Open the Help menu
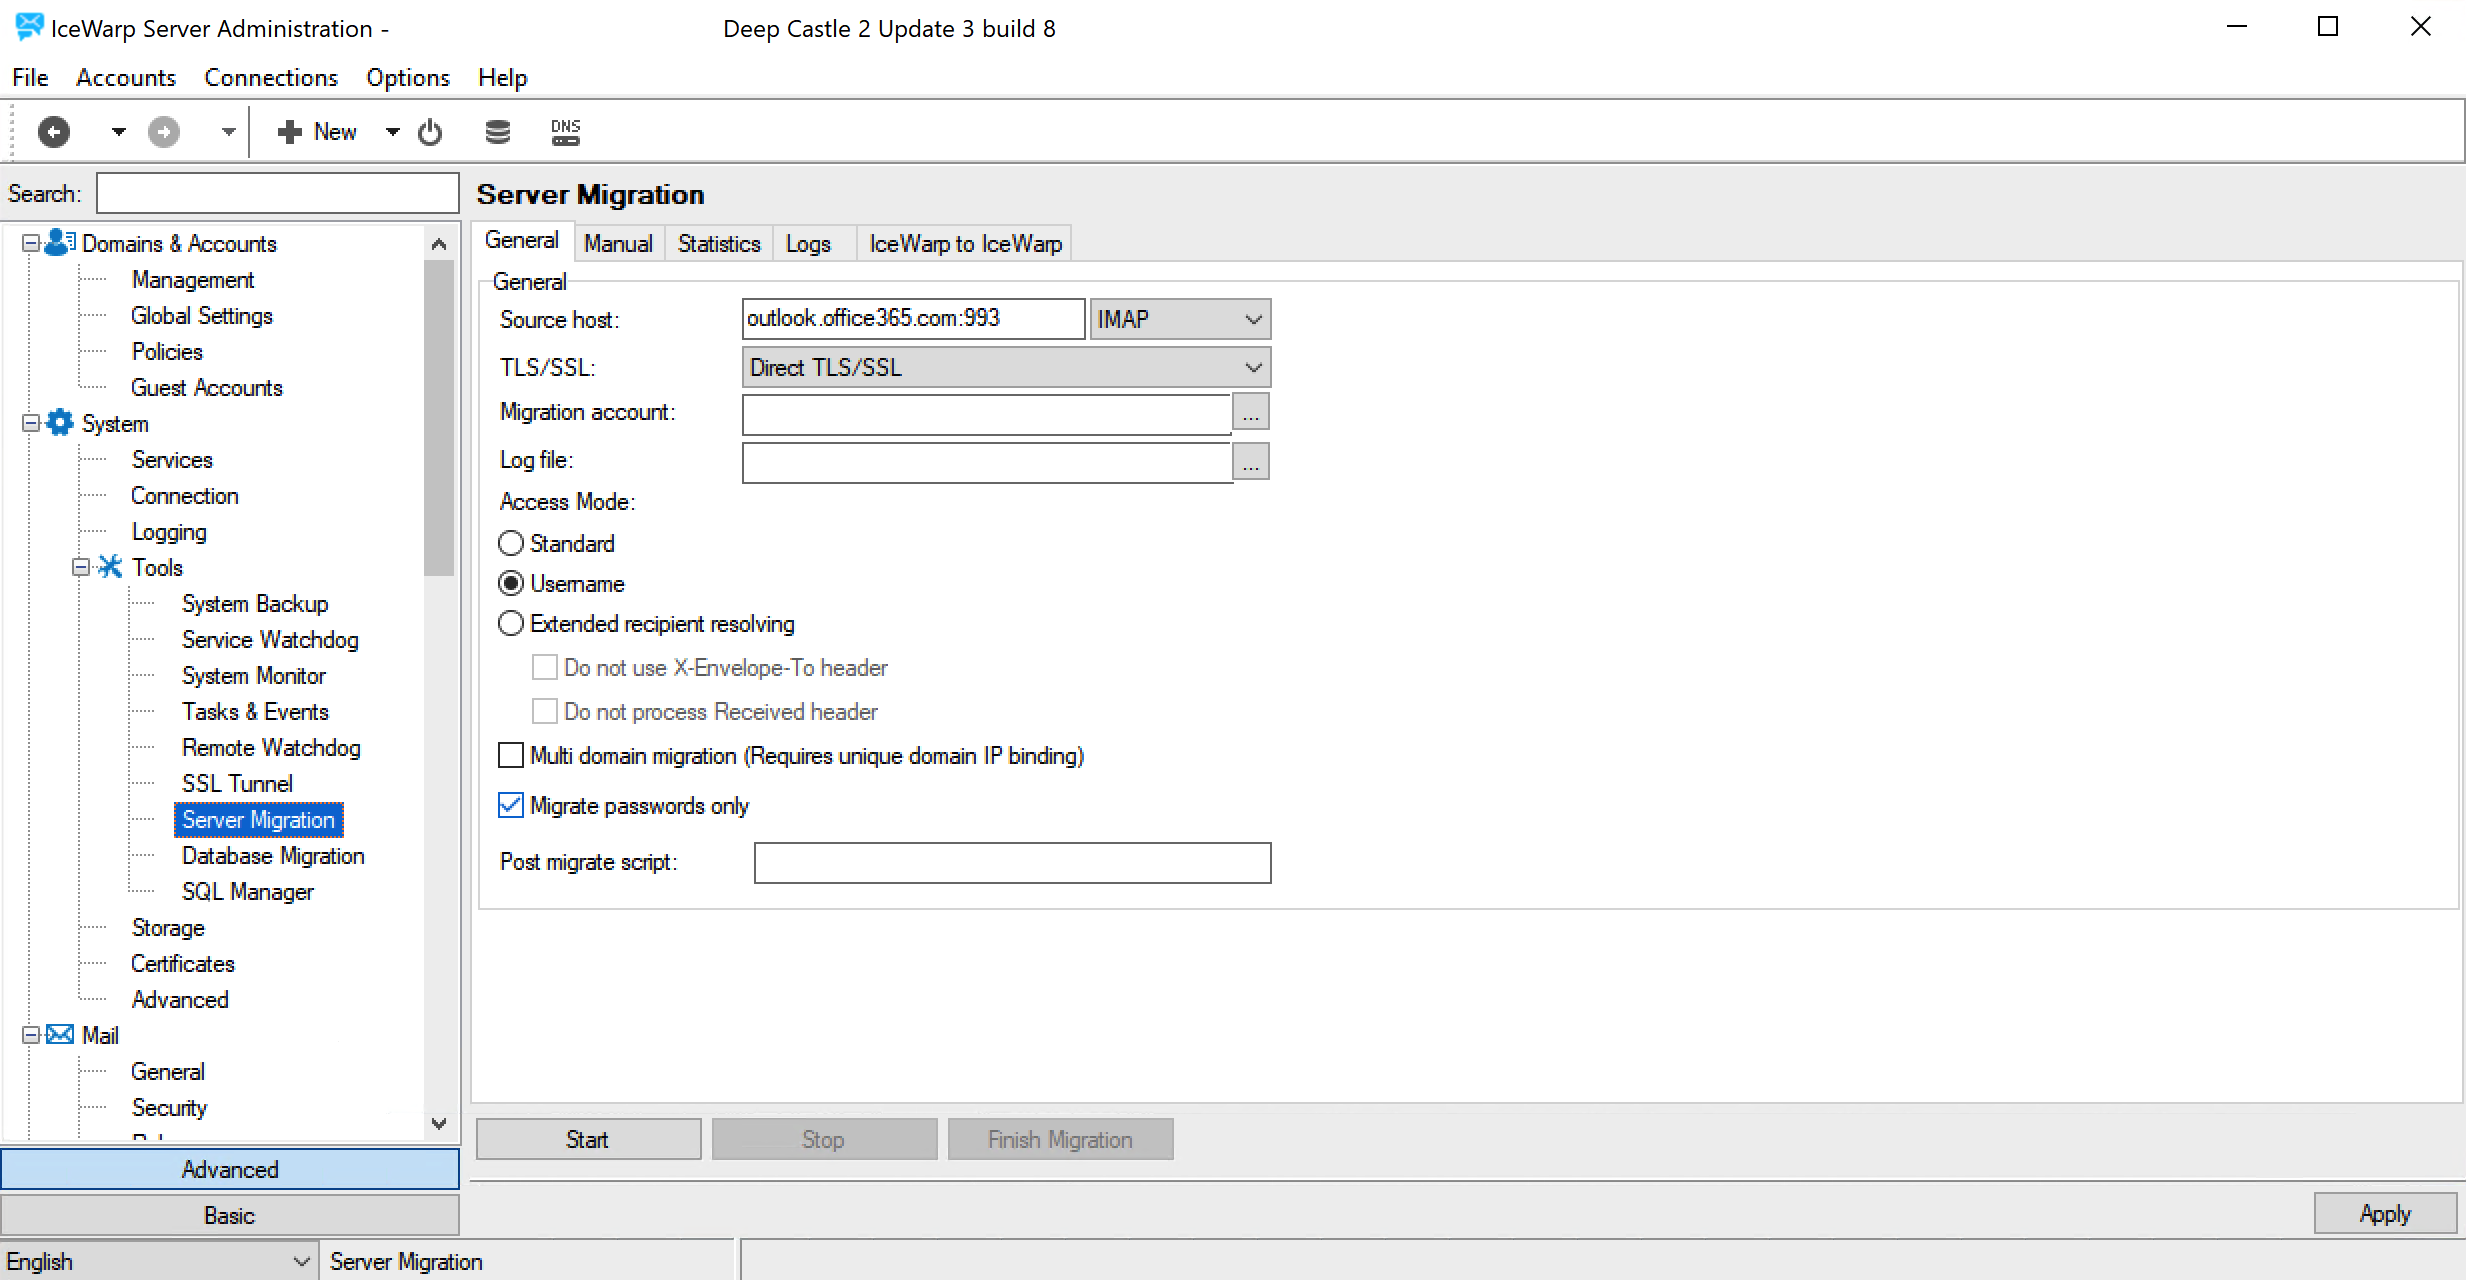This screenshot has width=2466, height=1280. click(502, 77)
